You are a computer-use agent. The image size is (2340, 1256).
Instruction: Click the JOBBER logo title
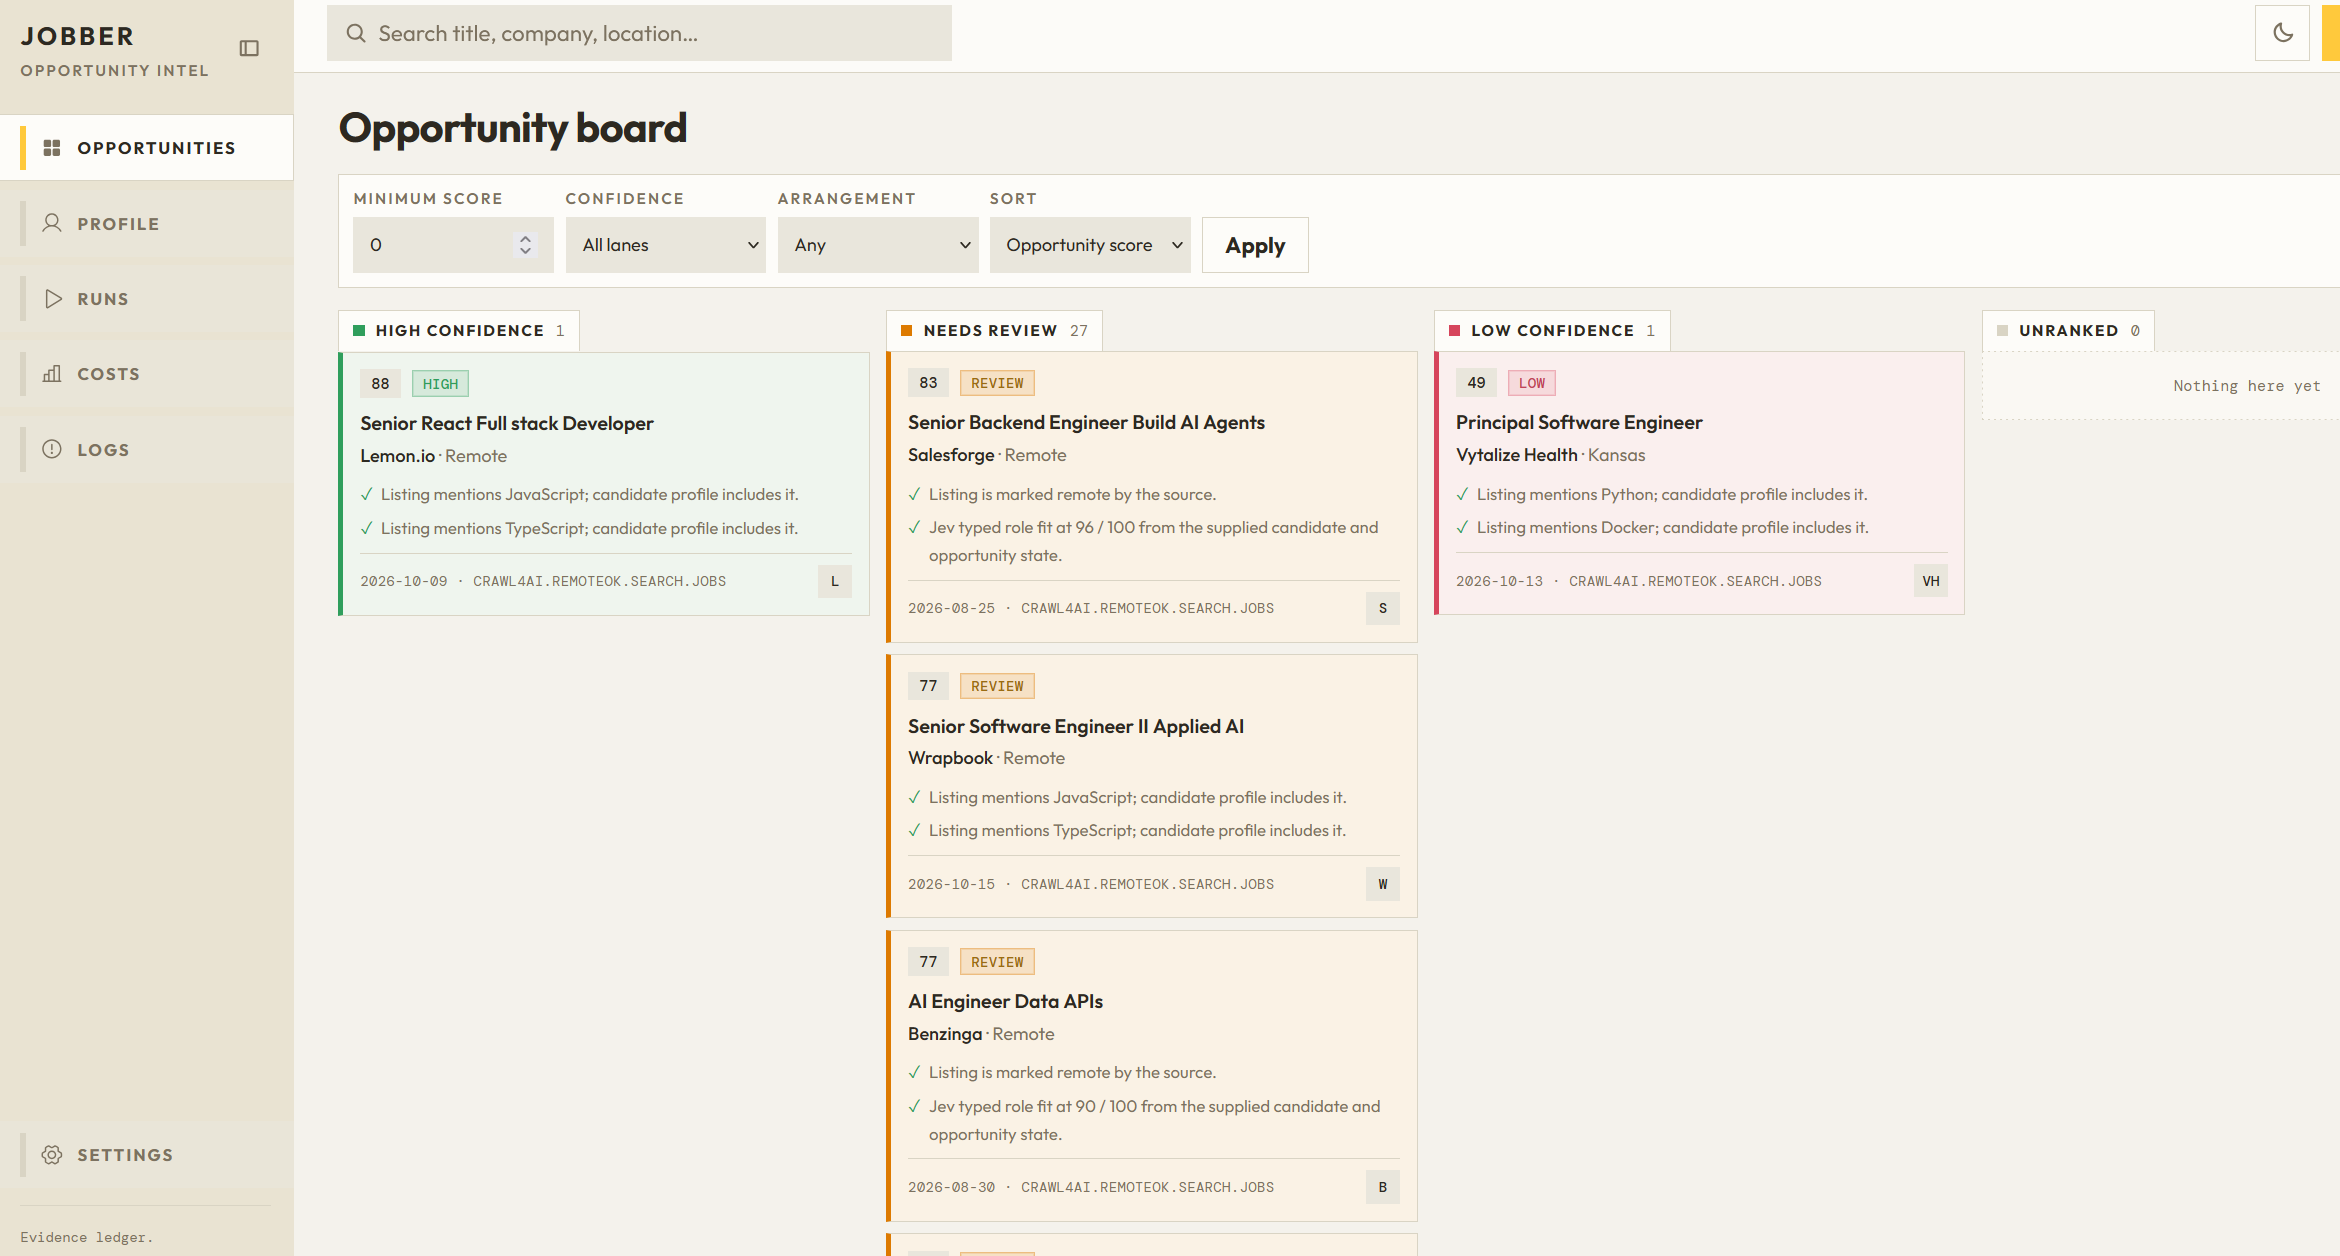77,36
